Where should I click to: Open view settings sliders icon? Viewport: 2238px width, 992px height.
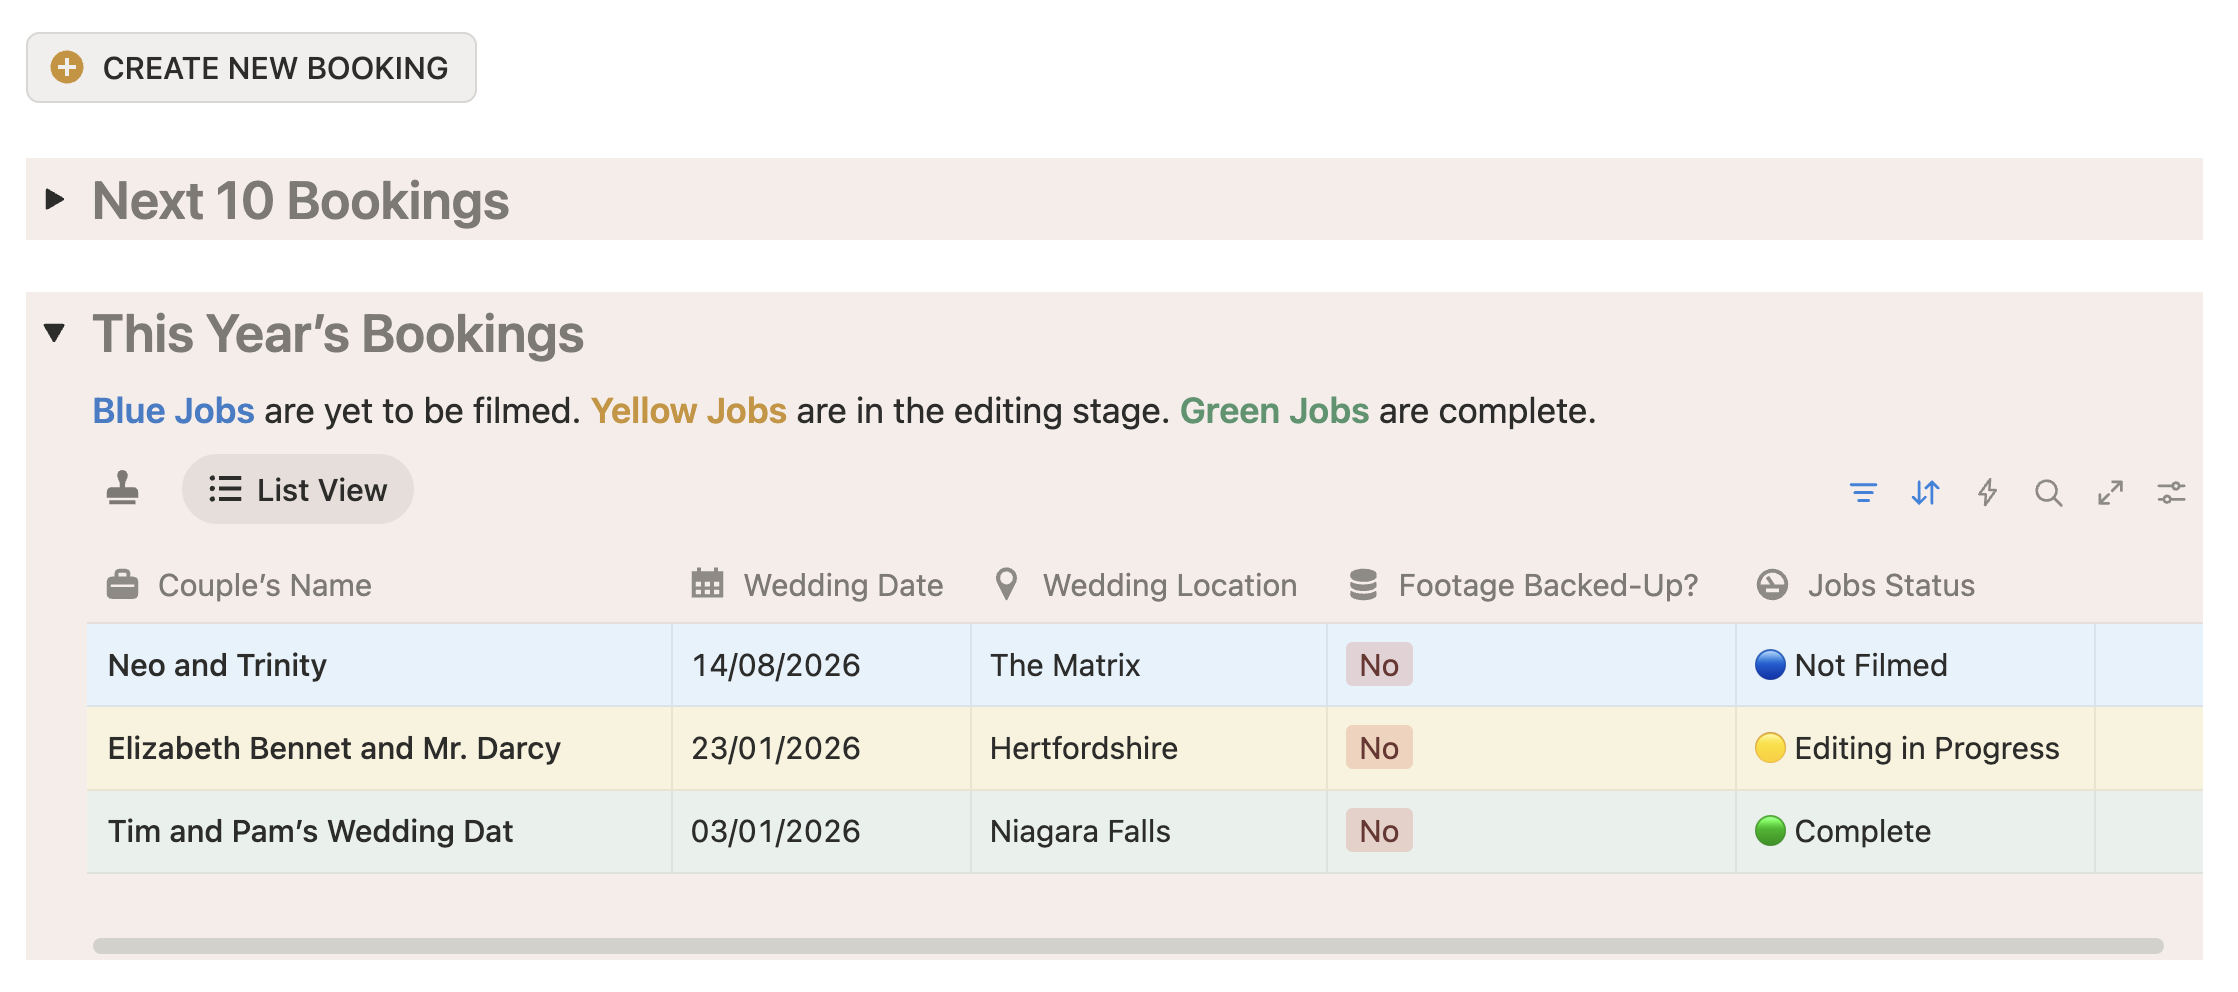(2171, 492)
